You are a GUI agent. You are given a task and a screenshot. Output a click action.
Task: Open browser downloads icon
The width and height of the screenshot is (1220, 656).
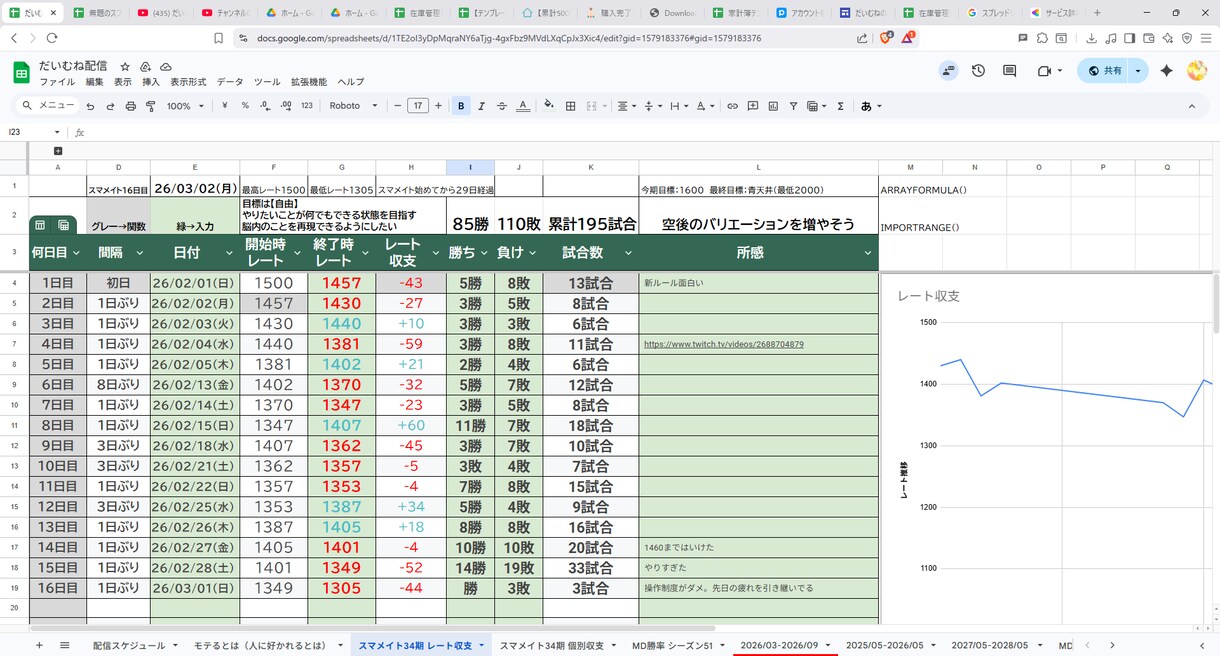pos(1090,38)
